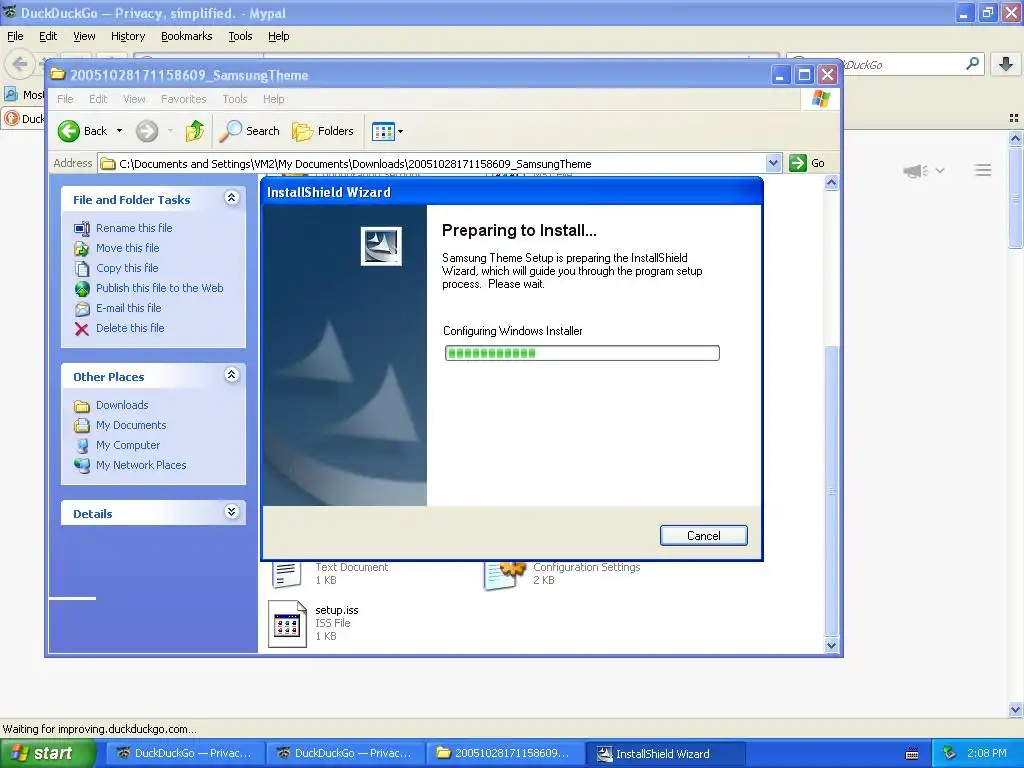The width and height of the screenshot is (1024, 768).
Task: Click the browser search magnifier icon
Action: pyautogui.click(x=972, y=63)
